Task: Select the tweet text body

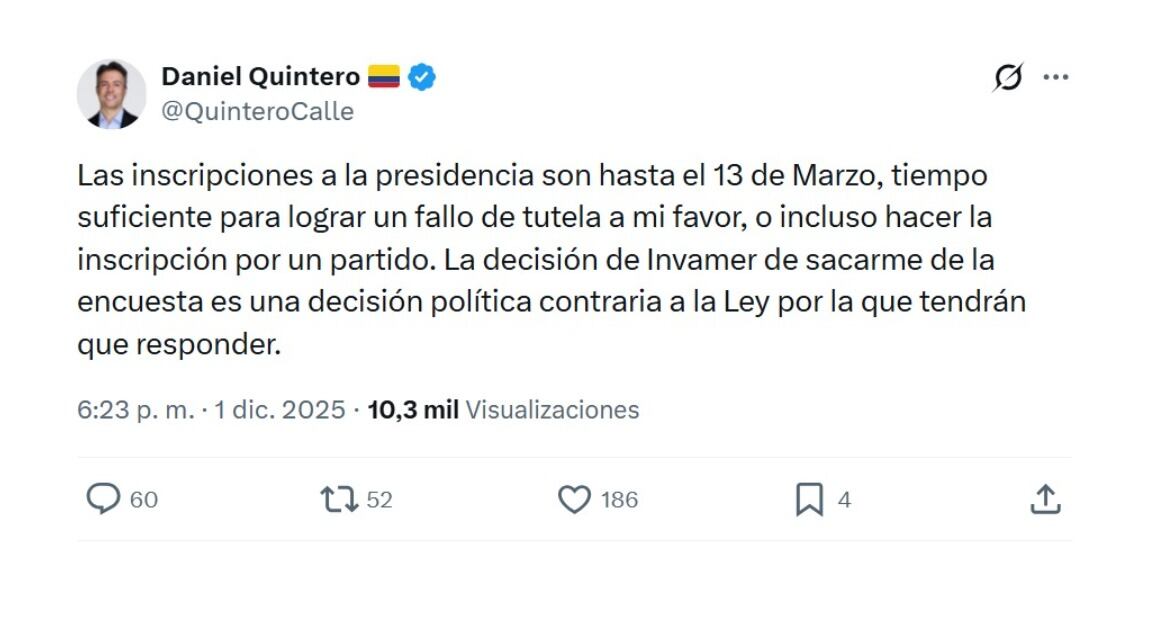Action: tap(550, 258)
